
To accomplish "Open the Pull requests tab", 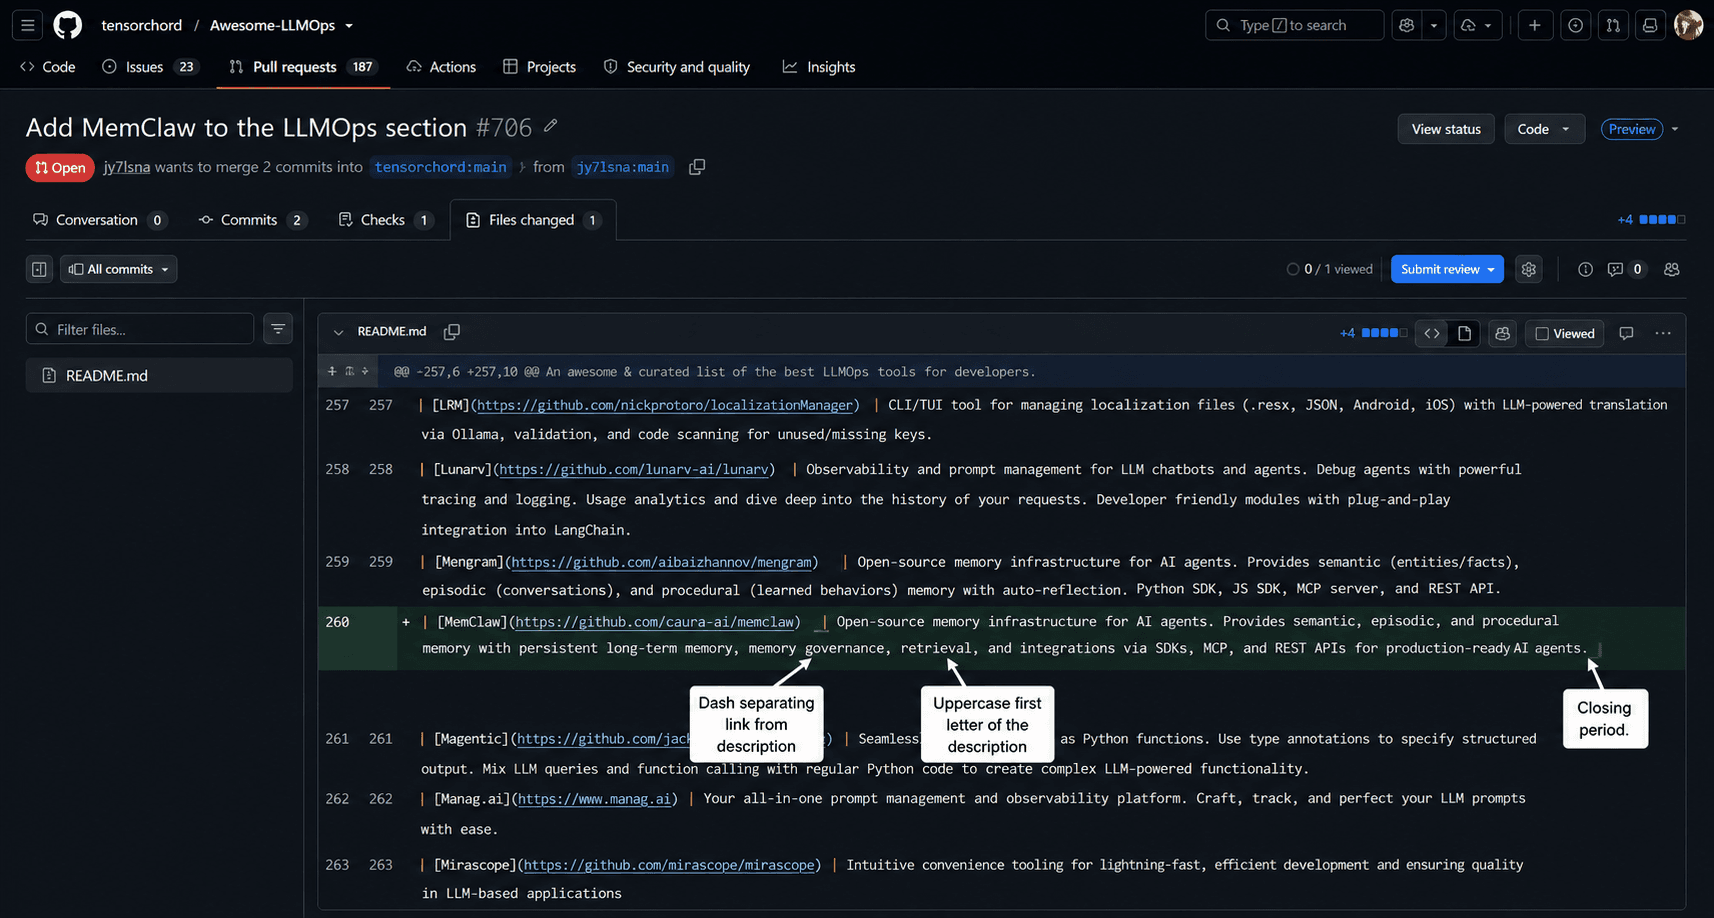I will pos(303,67).
